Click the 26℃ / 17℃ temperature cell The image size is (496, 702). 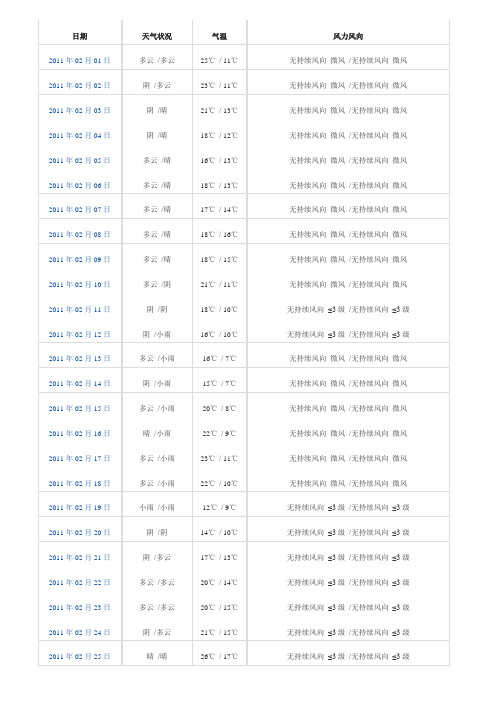(x=219, y=656)
